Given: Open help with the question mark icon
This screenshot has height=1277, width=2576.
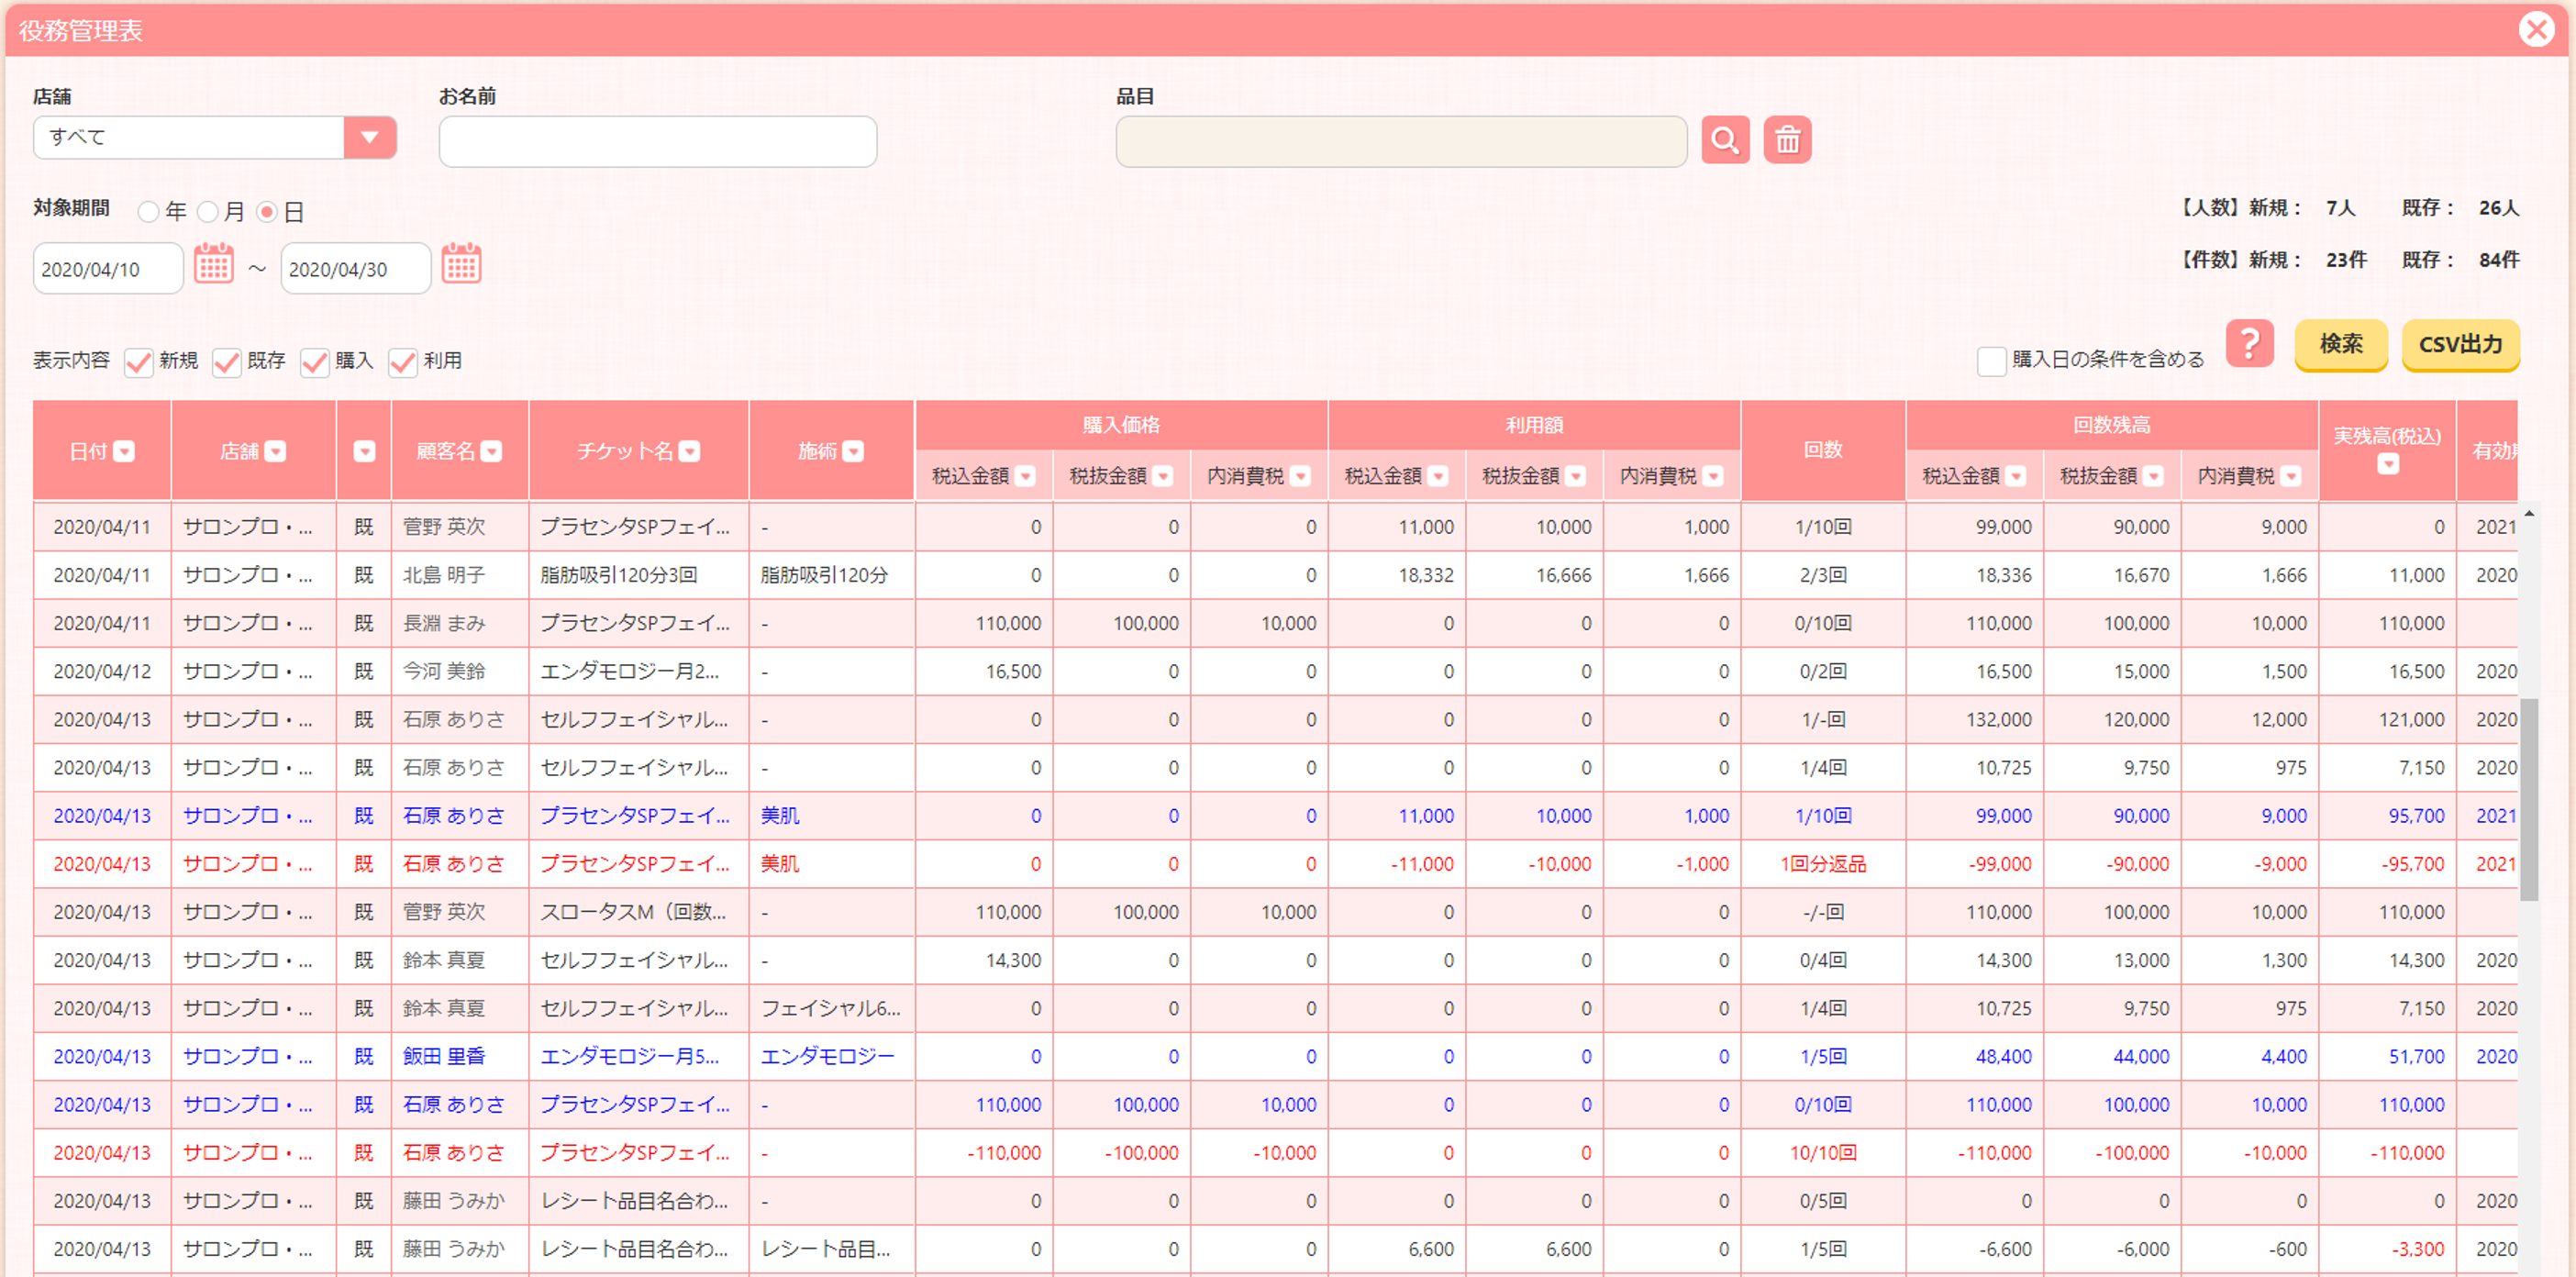Looking at the screenshot, I should click(2250, 344).
